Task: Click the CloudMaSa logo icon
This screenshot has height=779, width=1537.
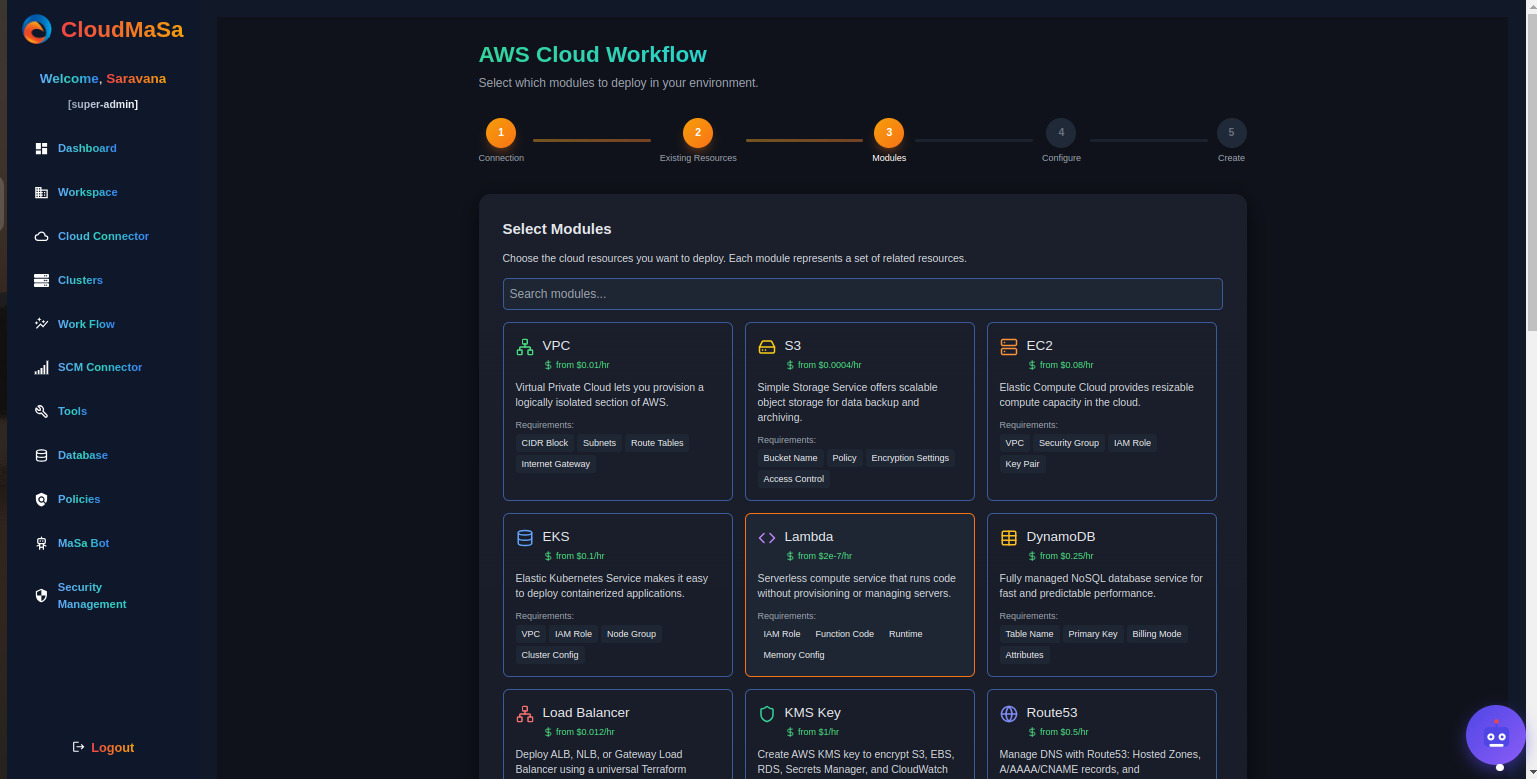Action: coord(37,29)
